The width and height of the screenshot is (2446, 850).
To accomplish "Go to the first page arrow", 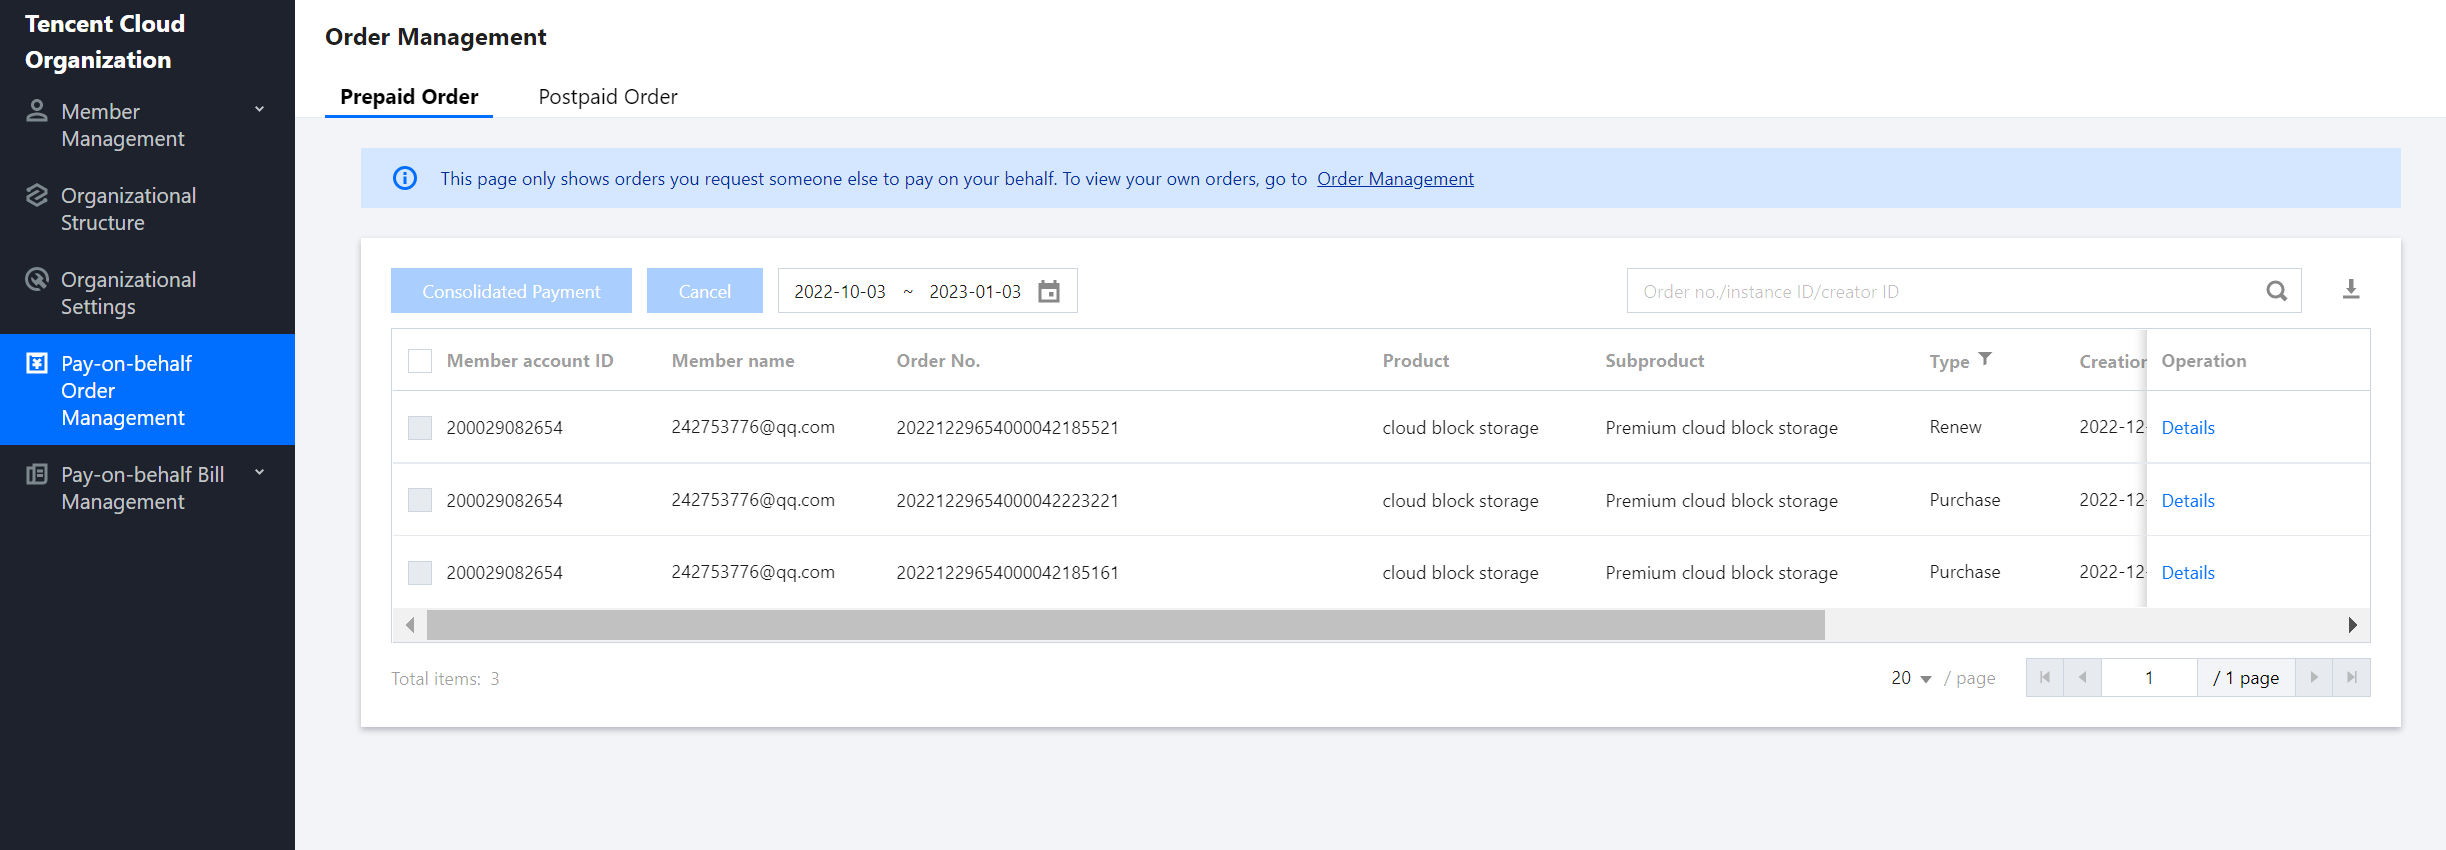I will tap(2045, 678).
